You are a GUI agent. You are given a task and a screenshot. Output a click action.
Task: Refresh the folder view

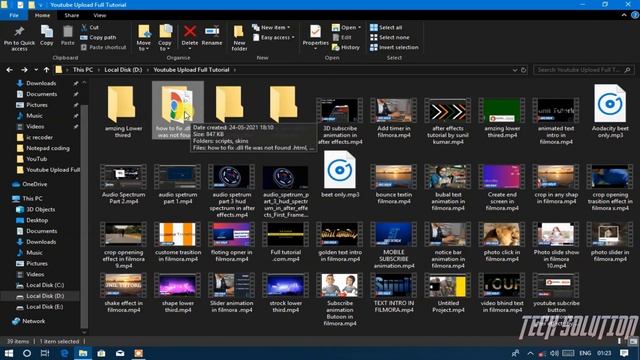coord(523,70)
